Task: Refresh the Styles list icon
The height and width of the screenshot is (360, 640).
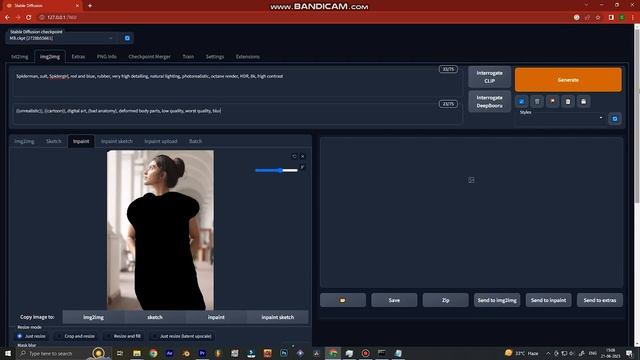Action: pos(615,119)
